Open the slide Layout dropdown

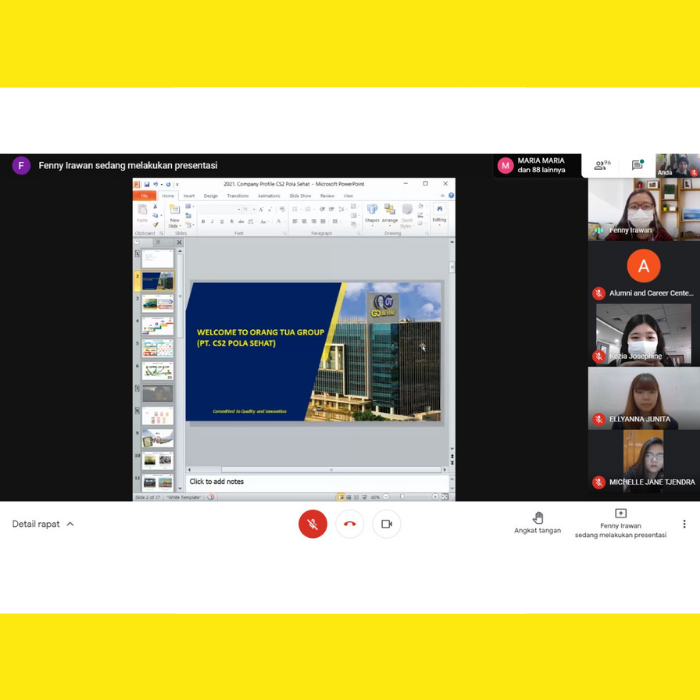189,206
